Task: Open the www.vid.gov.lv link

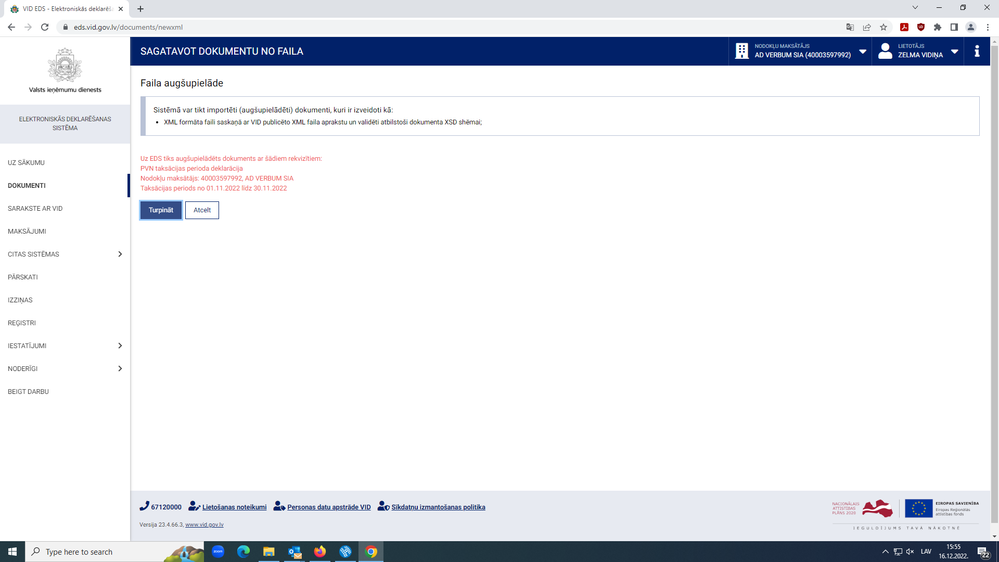Action: 205,525
